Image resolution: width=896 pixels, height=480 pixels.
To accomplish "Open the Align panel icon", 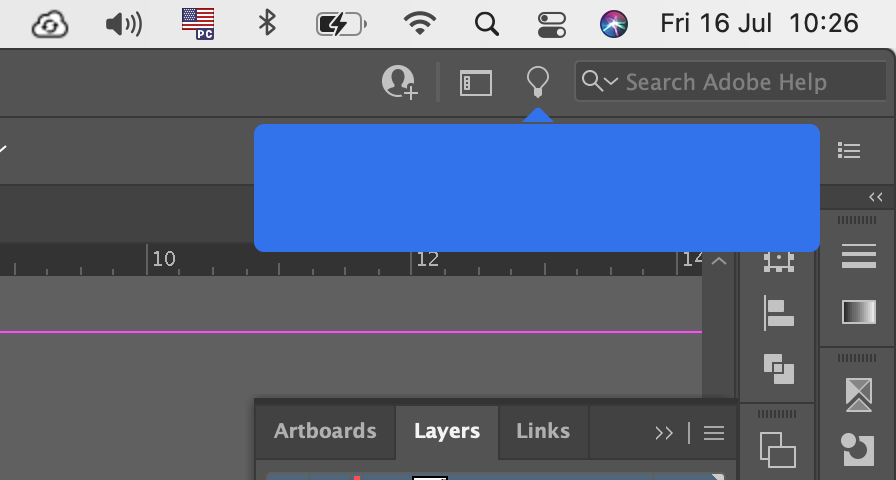I will pos(778,313).
